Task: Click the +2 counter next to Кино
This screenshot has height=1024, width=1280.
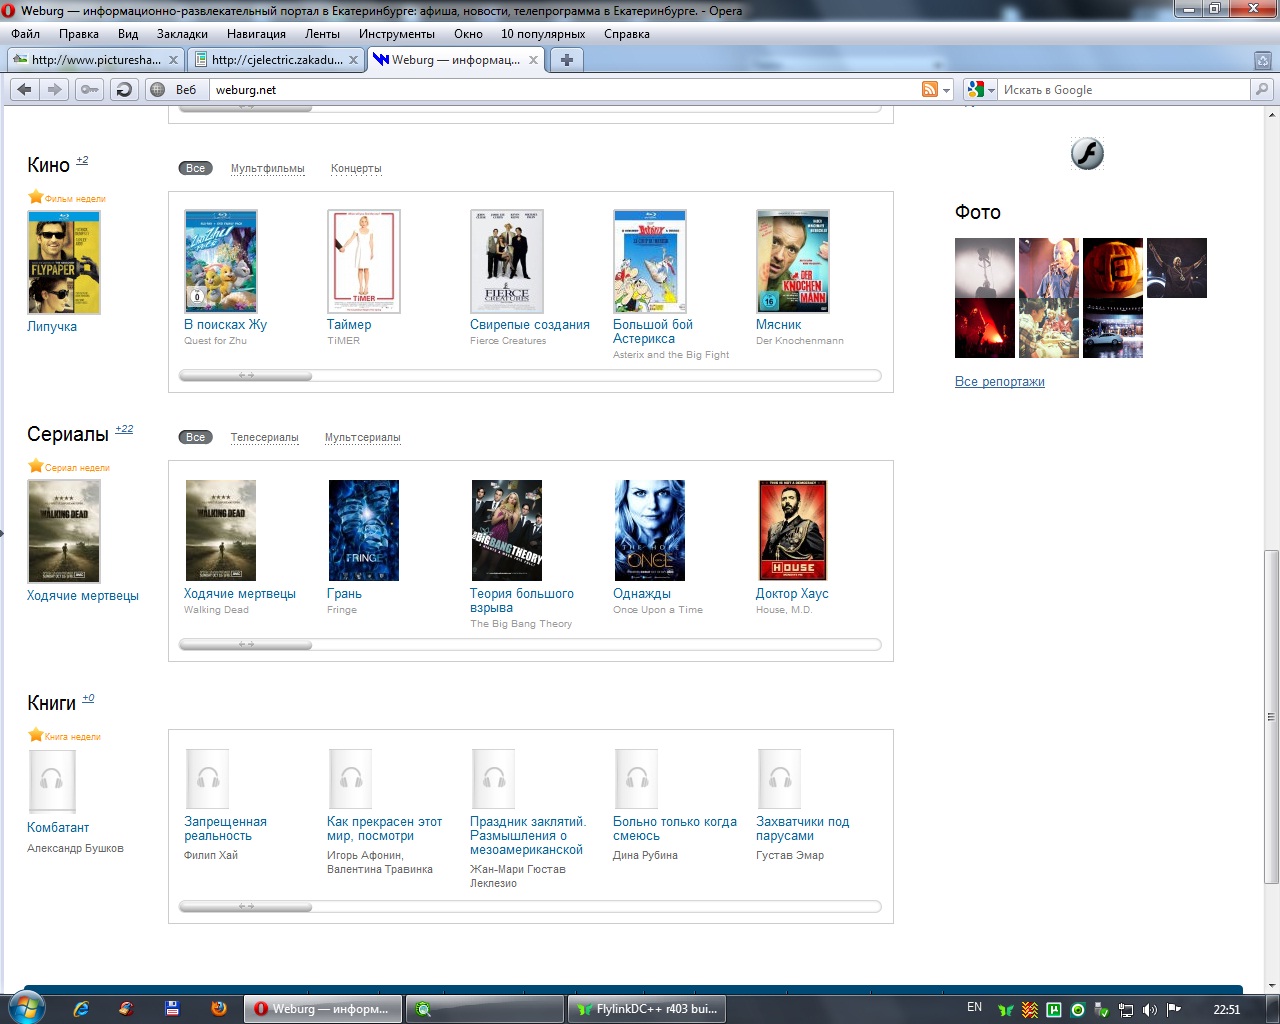Action: [x=82, y=160]
